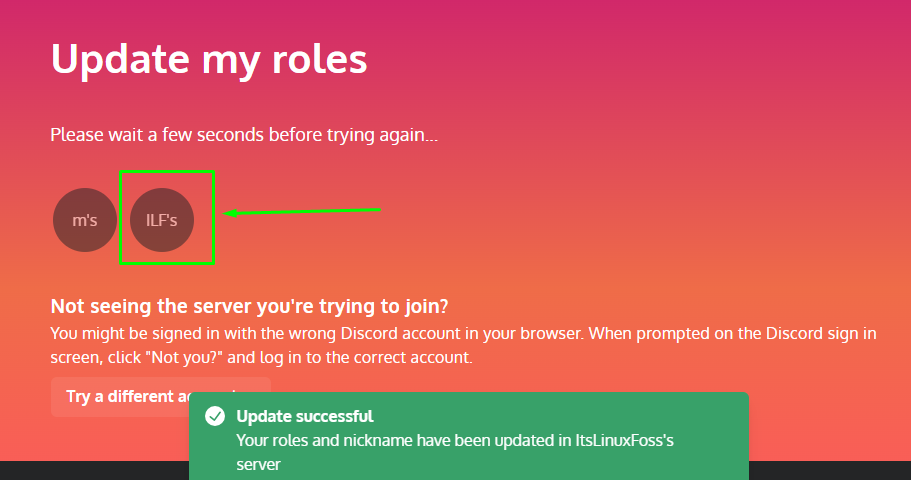
Task: Click the Update successful notification title
Action: click(304, 416)
